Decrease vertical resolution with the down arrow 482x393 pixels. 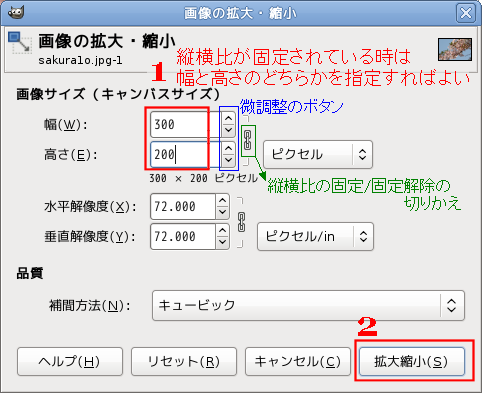coord(222,242)
